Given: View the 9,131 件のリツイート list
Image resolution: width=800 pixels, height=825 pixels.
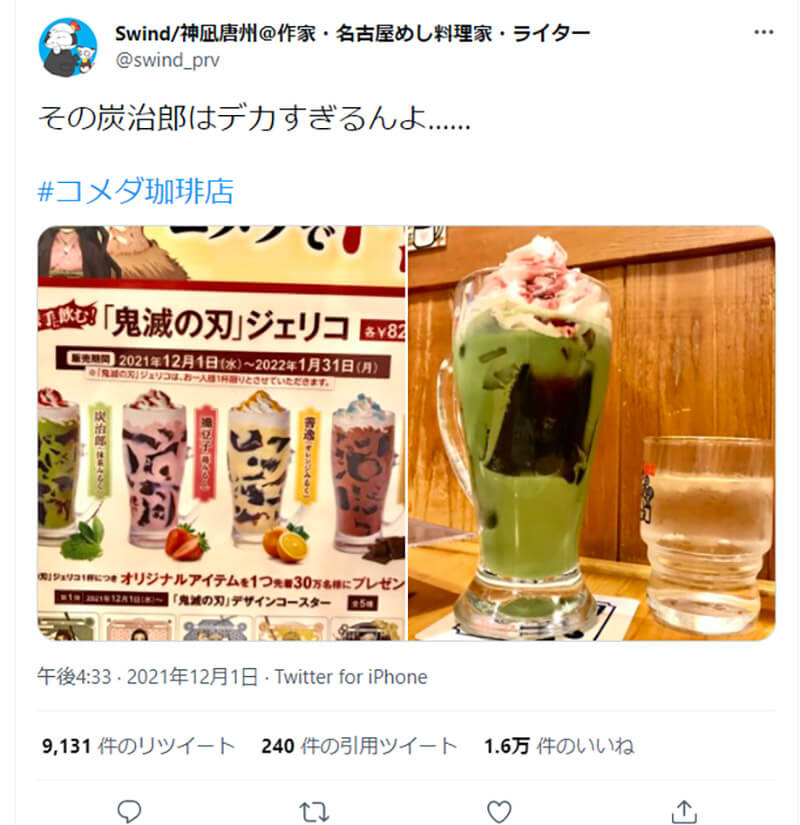Looking at the screenshot, I should coord(138,746).
